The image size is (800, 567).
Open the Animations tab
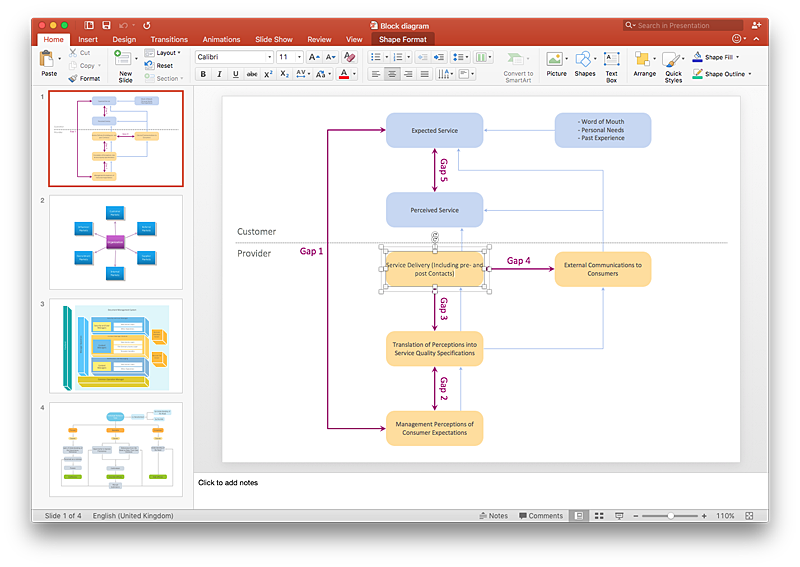(221, 39)
